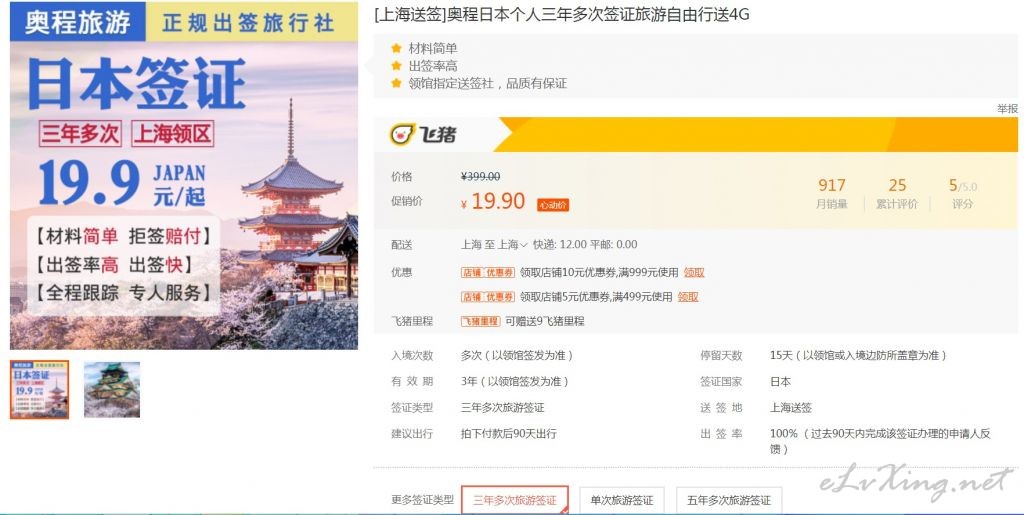Click the 上海送签 submission place value
This screenshot has height=515, width=1024.
pos(791,407)
